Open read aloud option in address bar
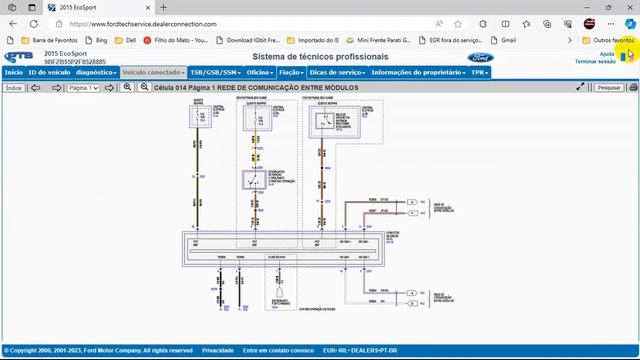 pyautogui.click(x=439, y=24)
